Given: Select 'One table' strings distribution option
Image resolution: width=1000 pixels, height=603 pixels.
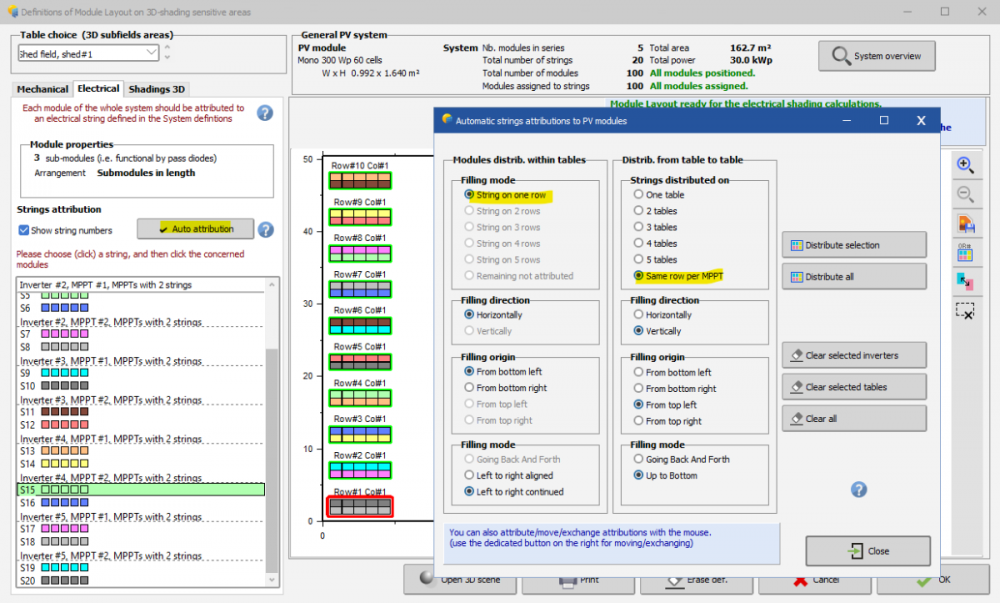Looking at the screenshot, I should 639,195.
